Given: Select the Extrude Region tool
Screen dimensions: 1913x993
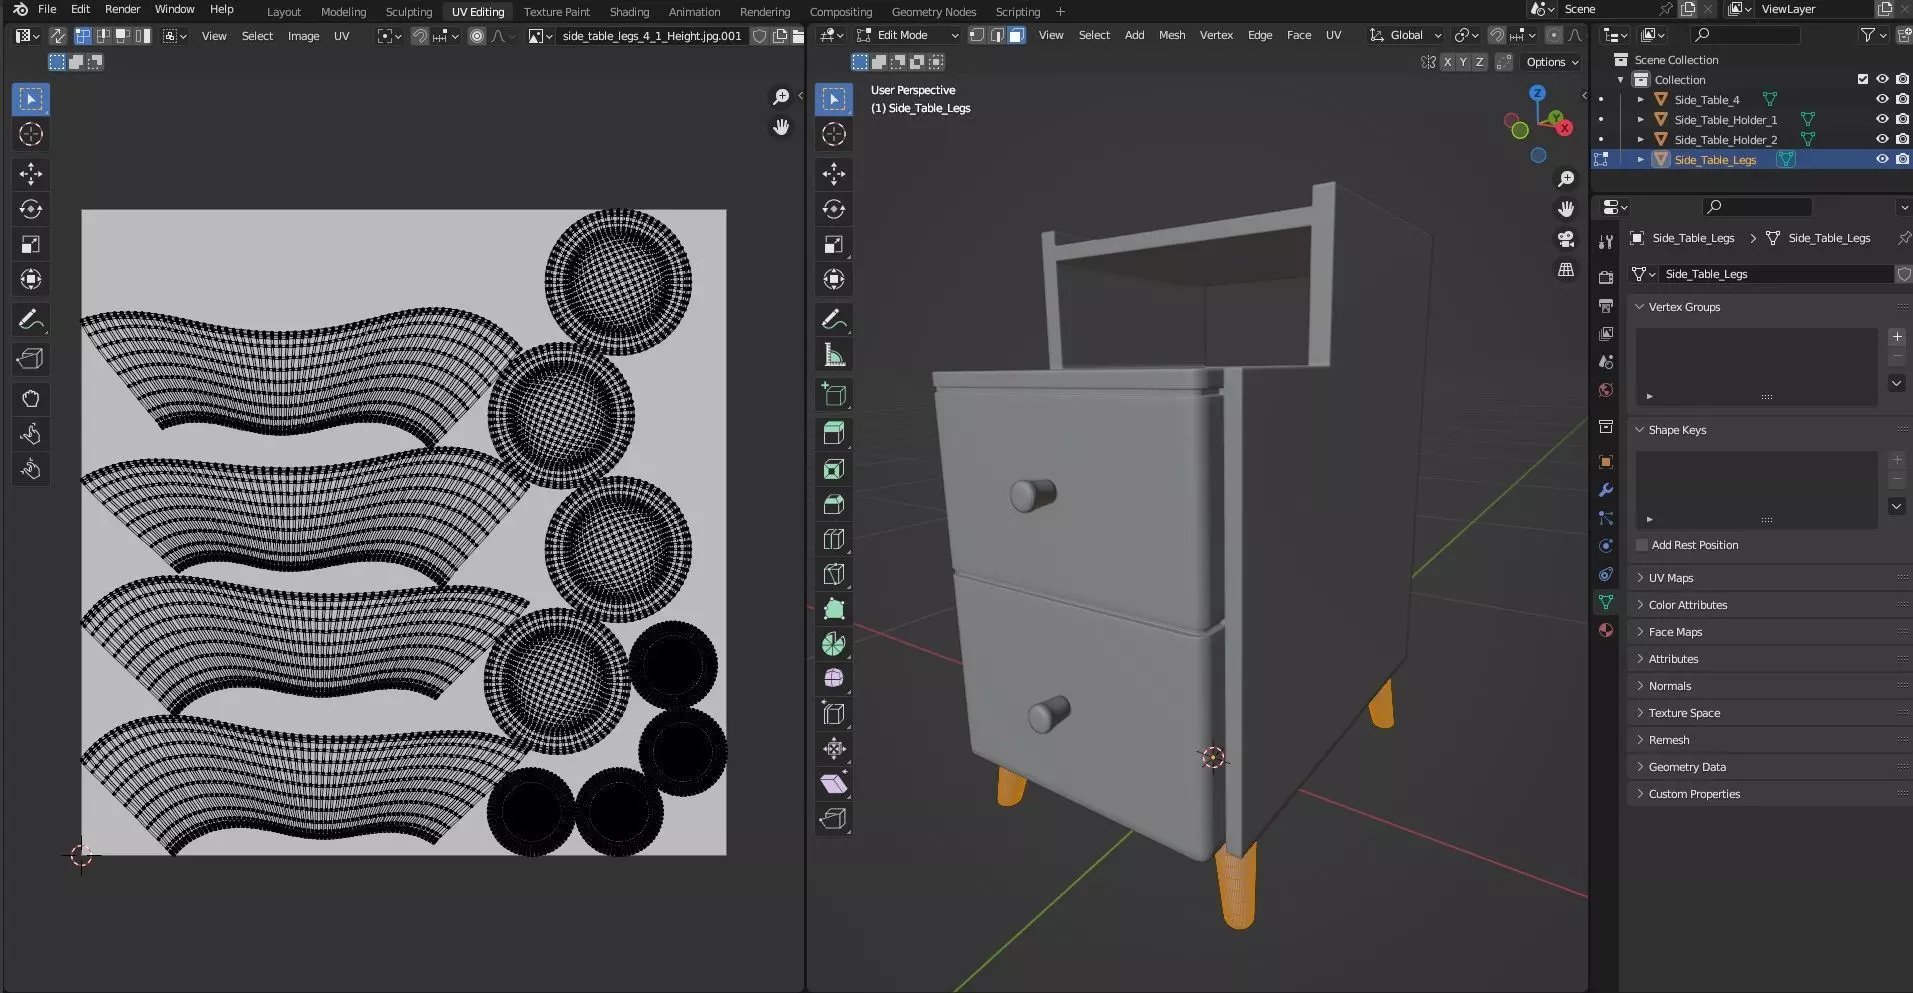Looking at the screenshot, I should (x=834, y=433).
